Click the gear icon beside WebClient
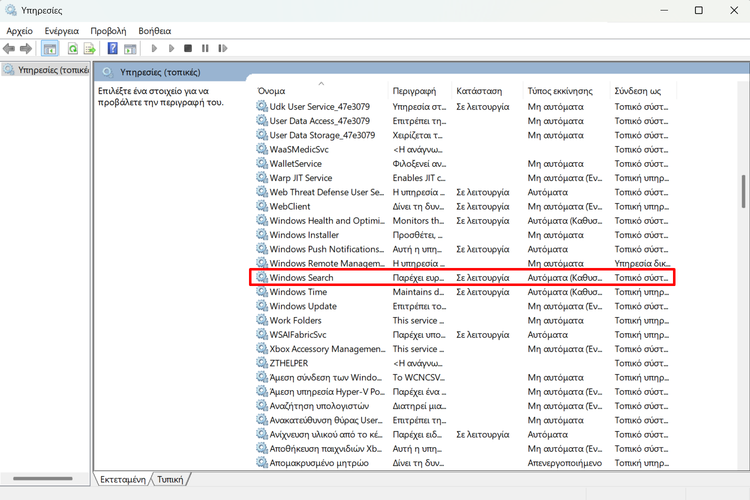 [x=262, y=206]
